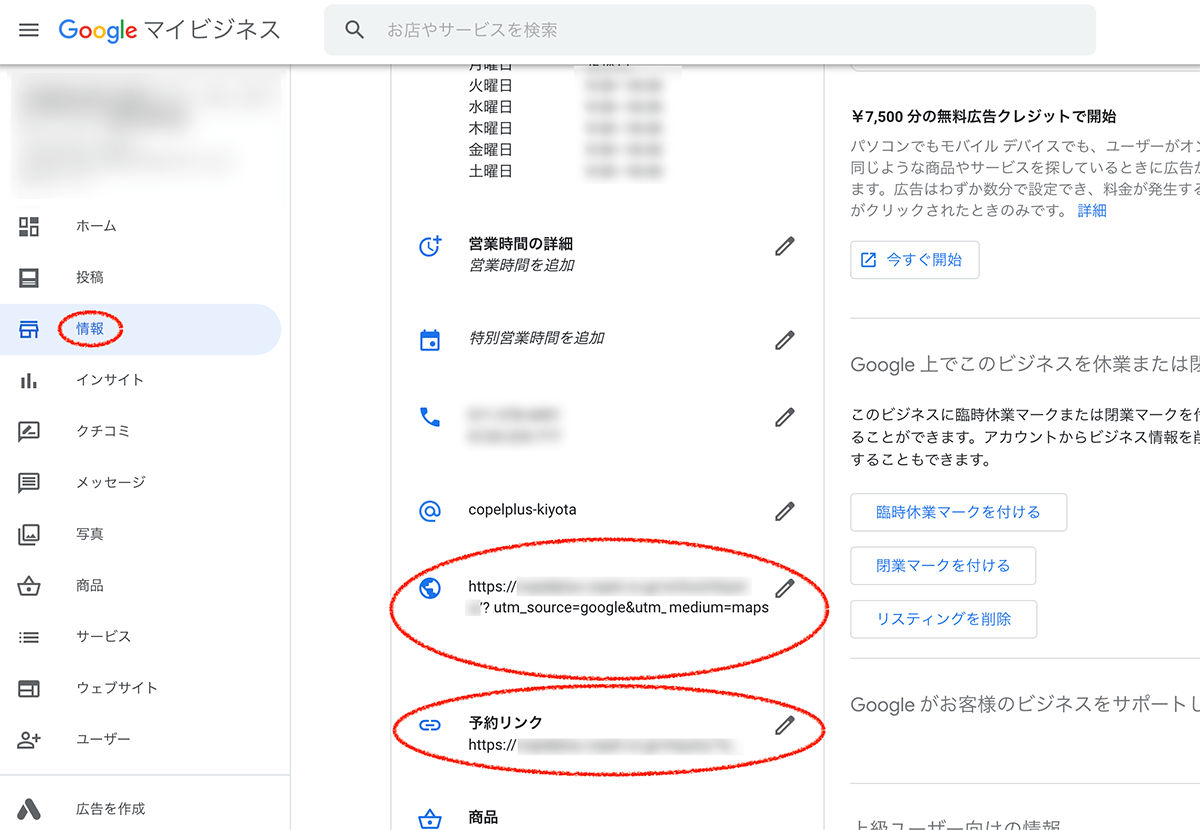Click the 商品 basket icon in sidebar
1200x830 pixels.
coord(29,586)
